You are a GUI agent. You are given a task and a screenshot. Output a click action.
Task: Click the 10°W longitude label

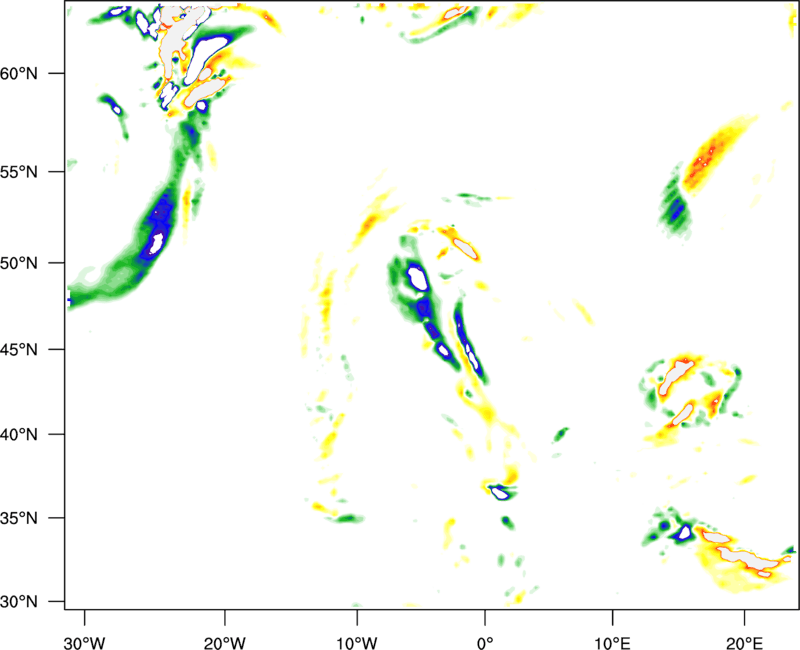click(x=356, y=643)
